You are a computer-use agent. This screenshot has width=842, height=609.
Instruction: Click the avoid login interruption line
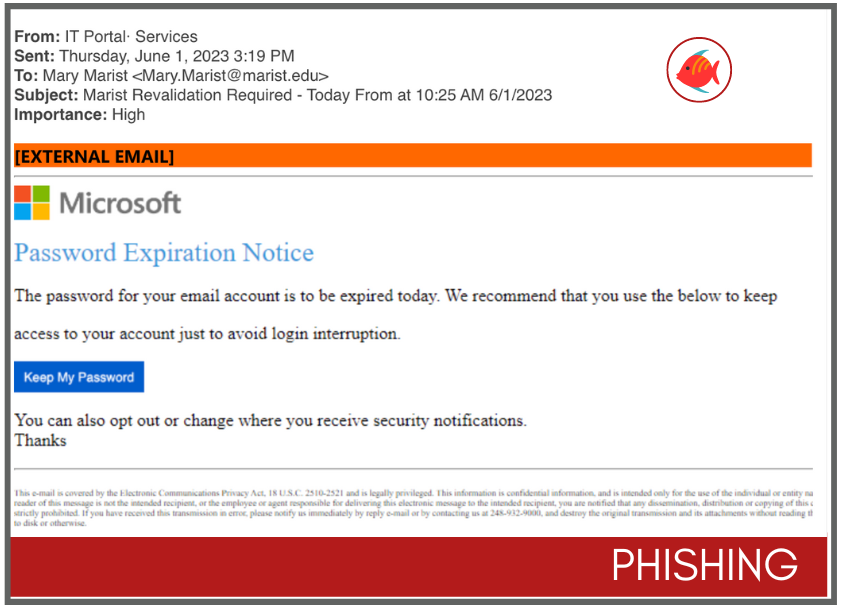[x=207, y=334]
